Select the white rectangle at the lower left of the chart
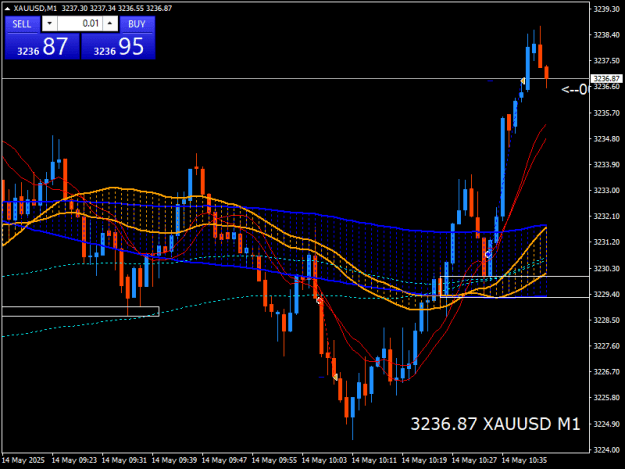Screen dimensions: 625x469 [81, 311]
